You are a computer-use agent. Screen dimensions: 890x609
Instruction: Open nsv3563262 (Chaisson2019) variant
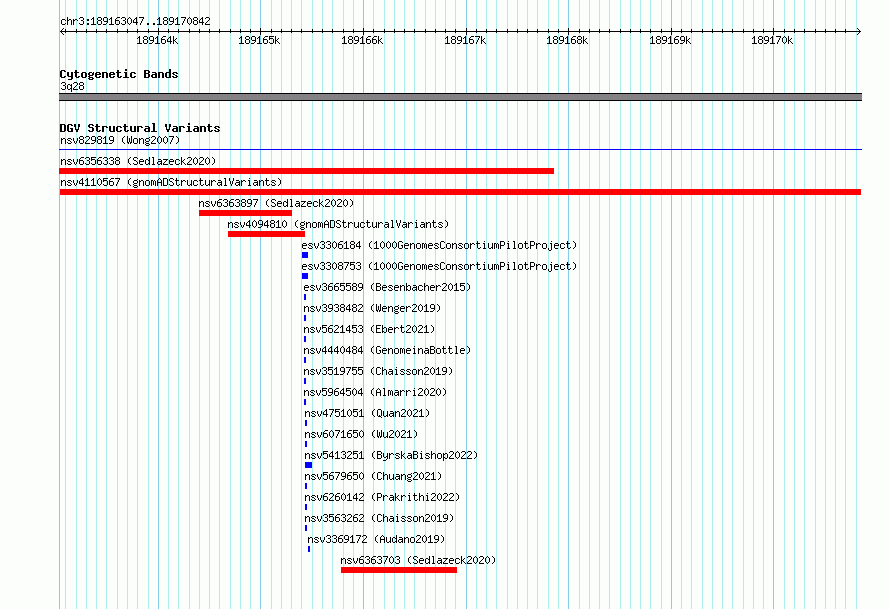click(x=379, y=518)
